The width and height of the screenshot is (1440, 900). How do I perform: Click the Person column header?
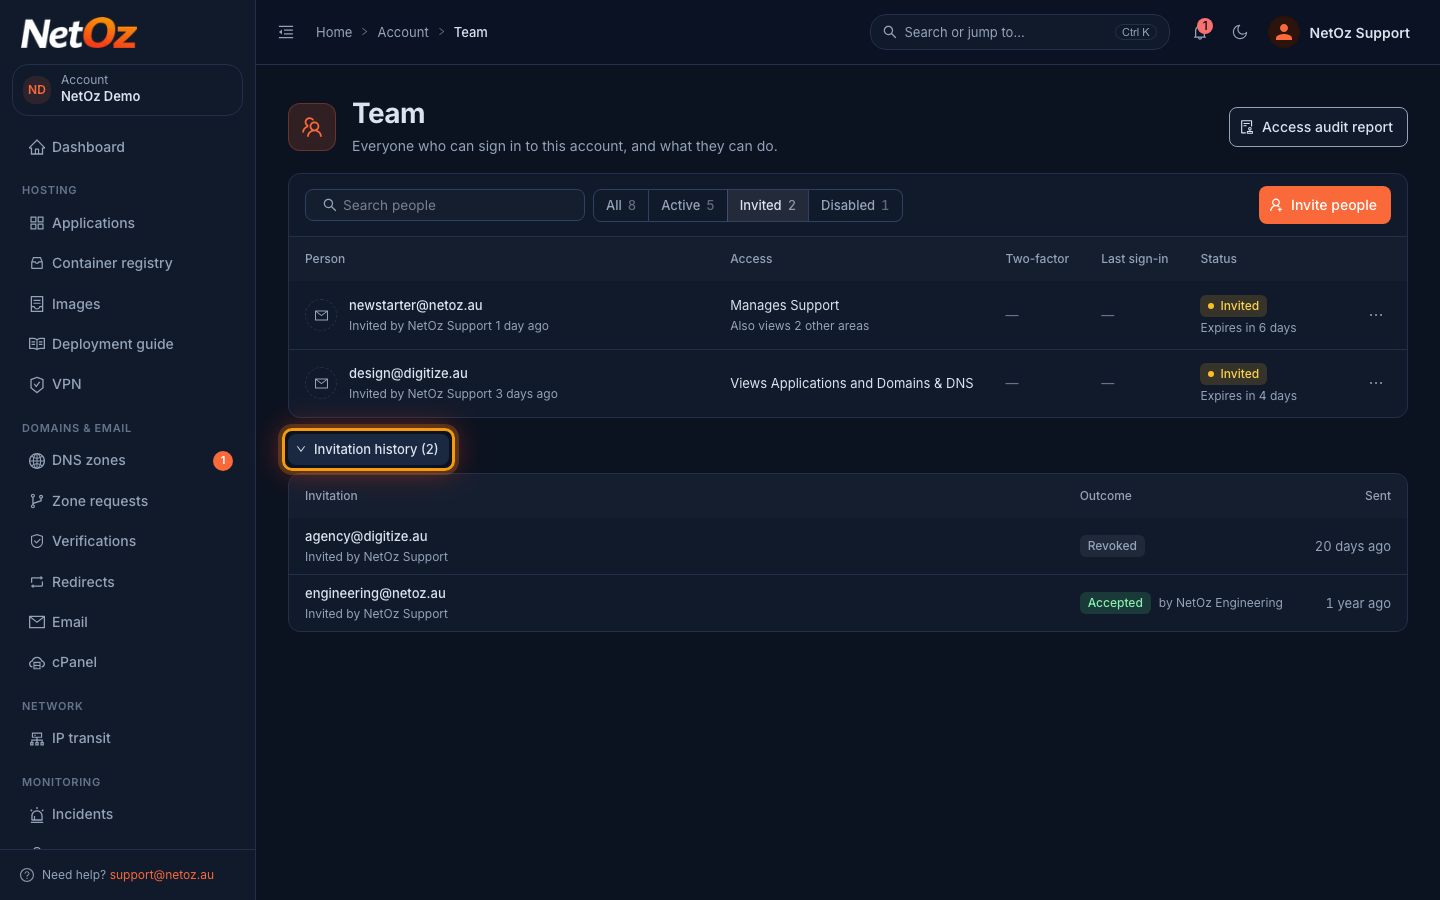click(x=325, y=259)
